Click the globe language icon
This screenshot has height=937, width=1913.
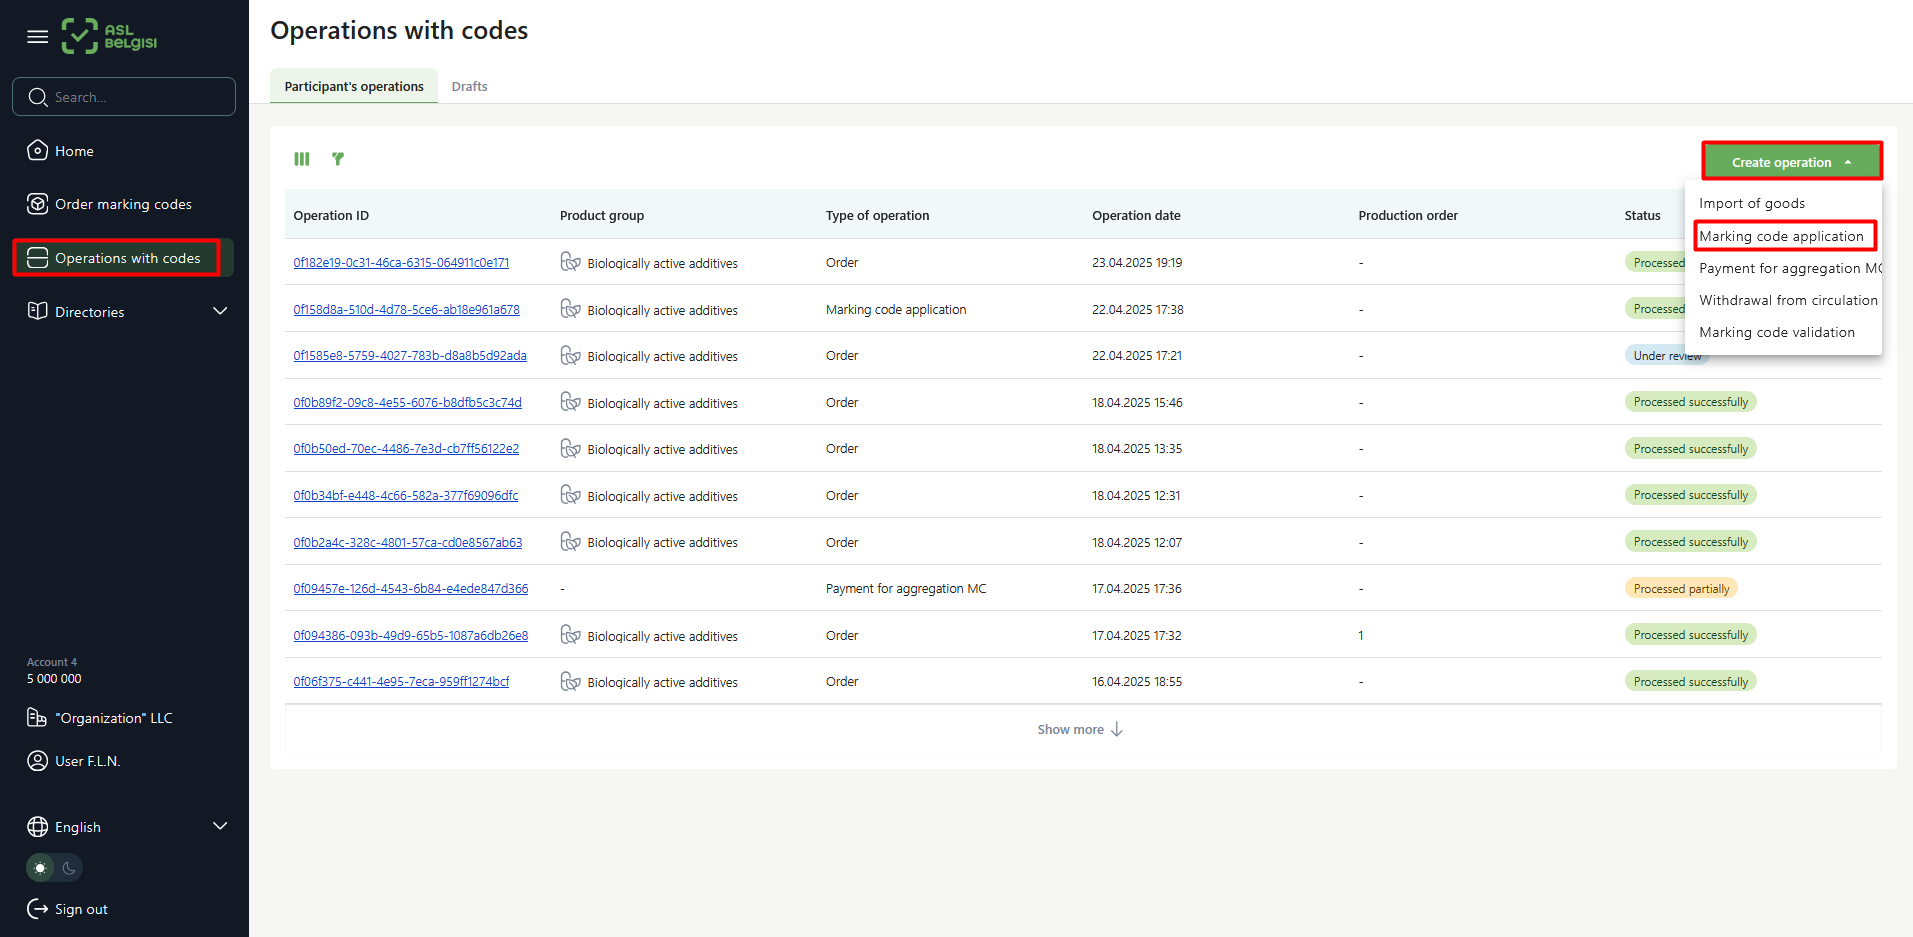point(37,827)
